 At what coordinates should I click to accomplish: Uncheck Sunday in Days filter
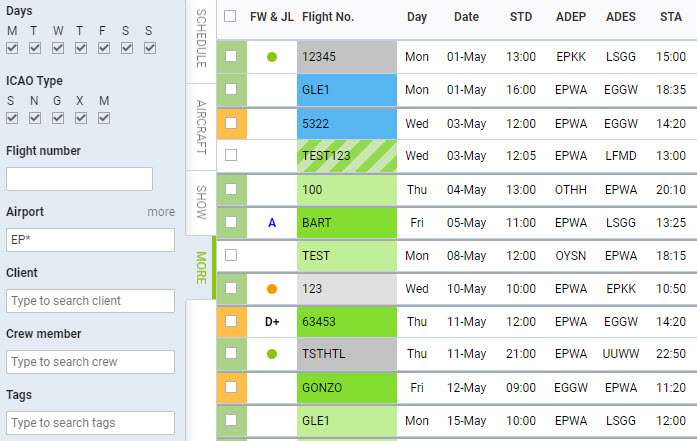[150, 48]
